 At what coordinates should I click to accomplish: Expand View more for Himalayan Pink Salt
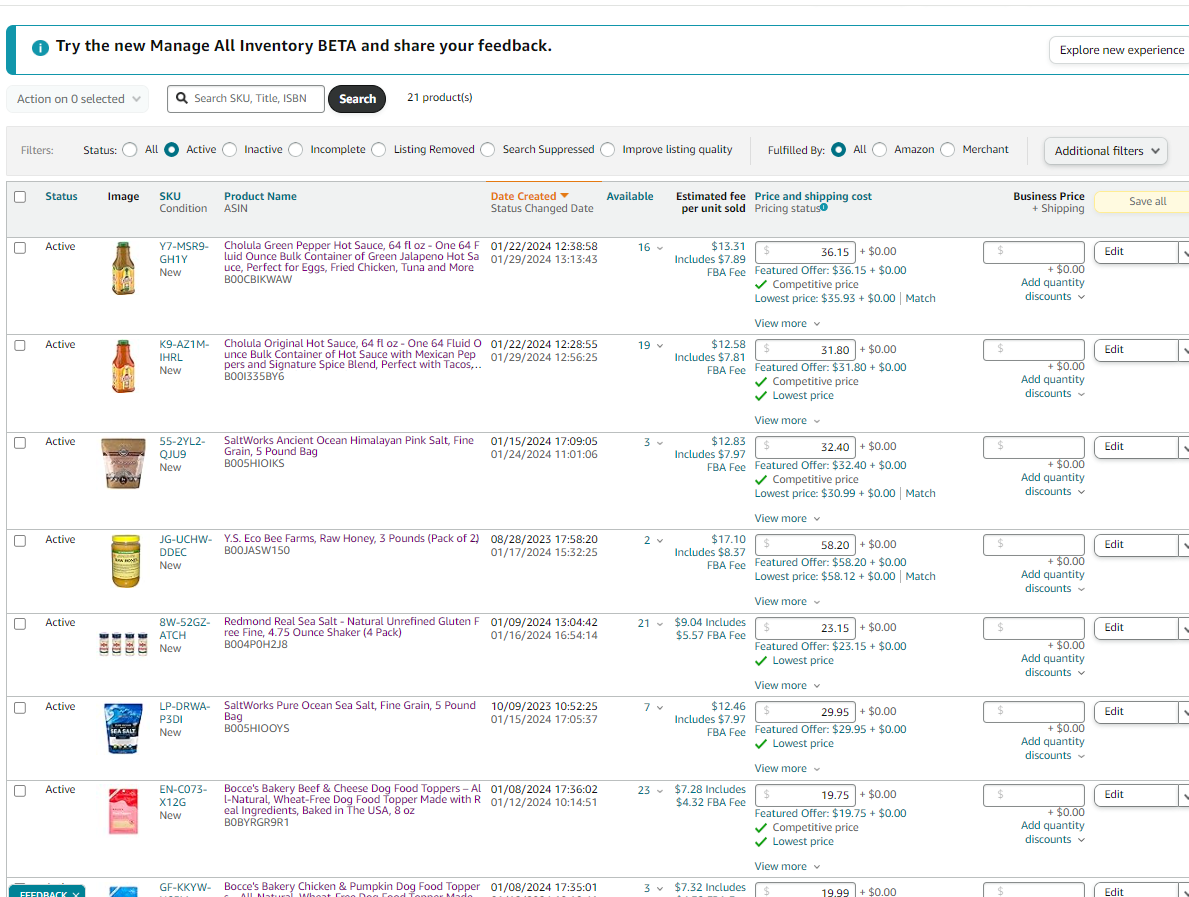[x=787, y=518]
